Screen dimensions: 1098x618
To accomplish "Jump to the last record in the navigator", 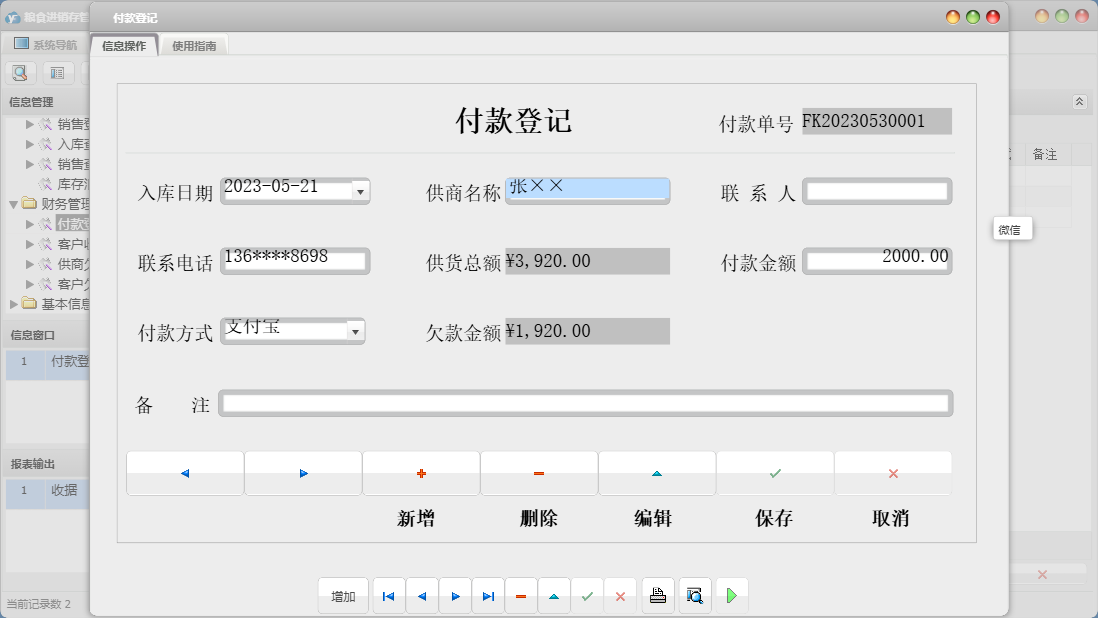I will click(488, 595).
